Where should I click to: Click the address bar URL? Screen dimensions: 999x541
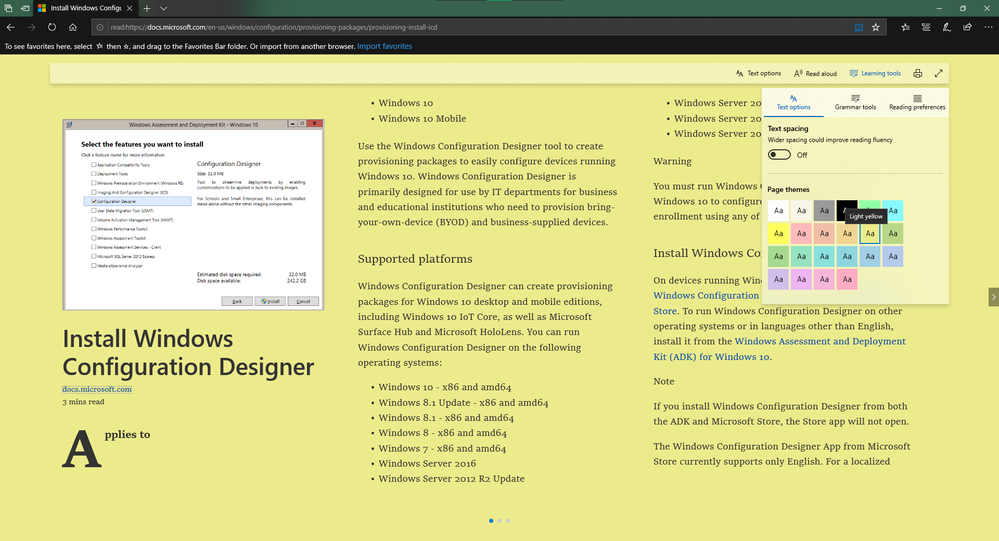(273, 27)
